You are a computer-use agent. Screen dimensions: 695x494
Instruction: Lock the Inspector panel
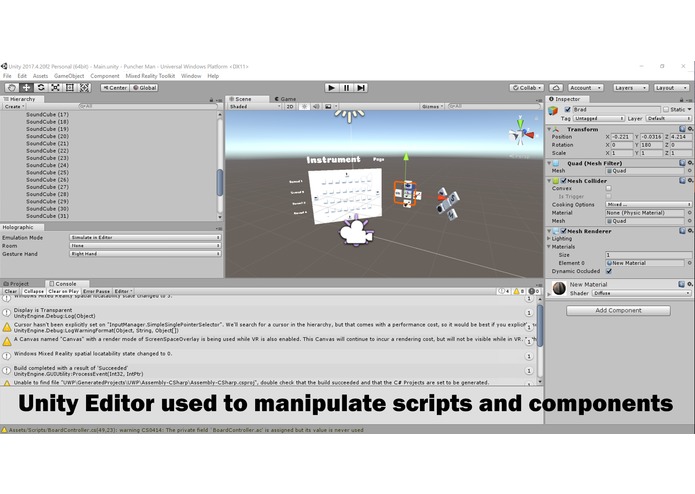pos(681,99)
